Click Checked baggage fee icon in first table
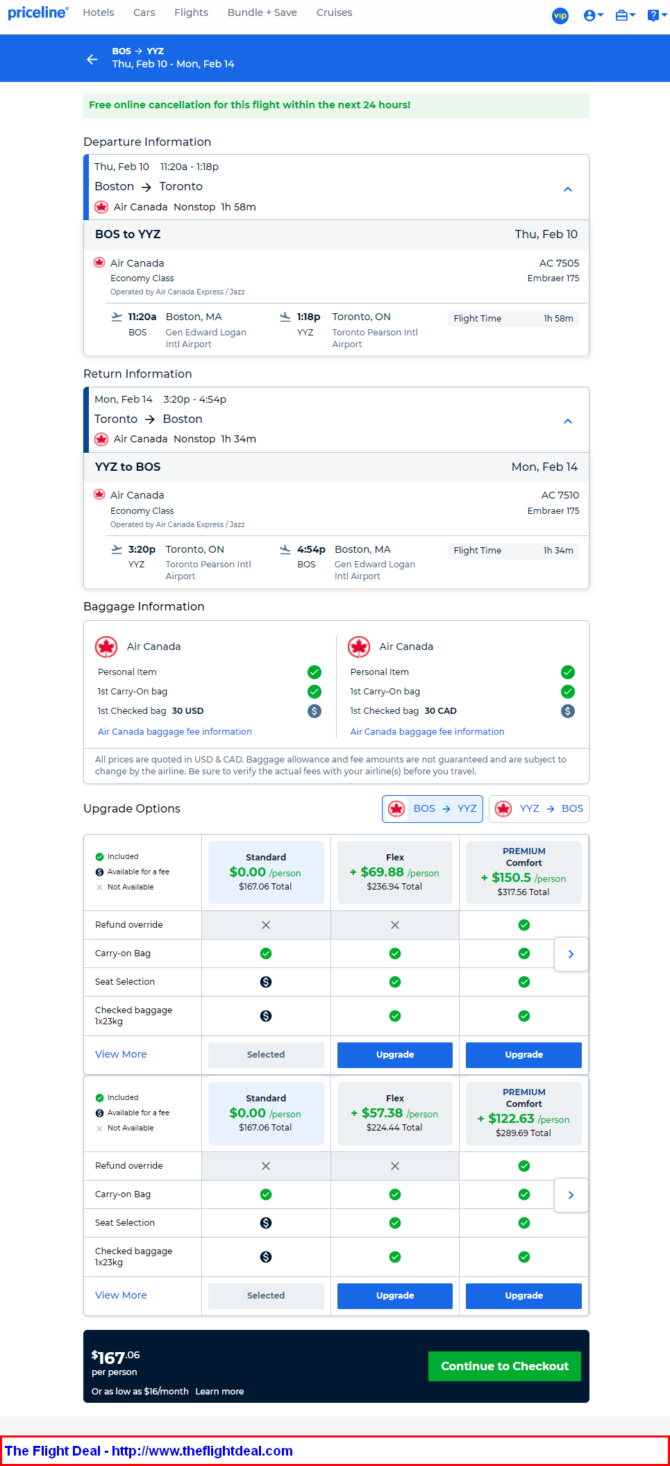The image size is (670, 1466). point(266,1016)
